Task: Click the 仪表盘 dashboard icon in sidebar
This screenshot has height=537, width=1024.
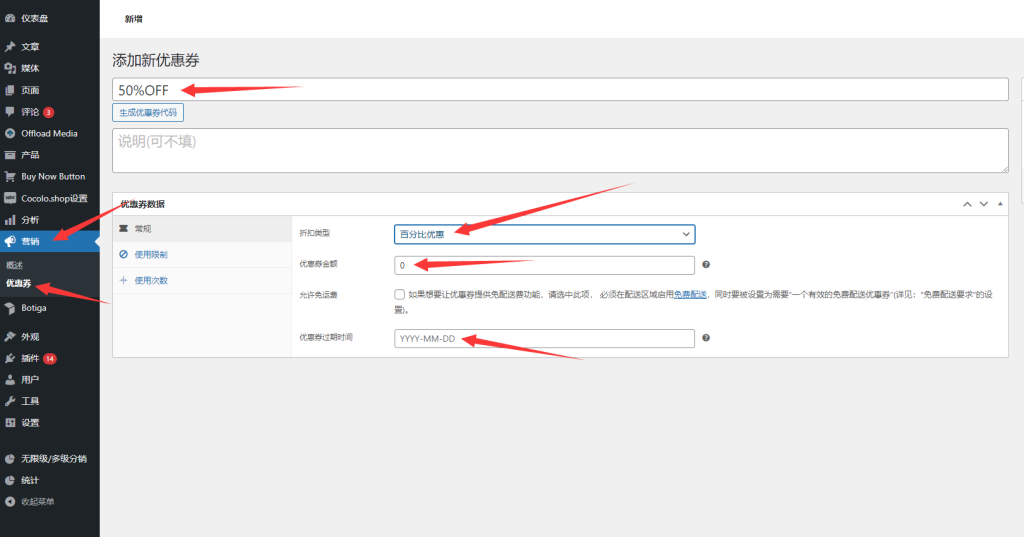Action: tap(10, 18)
